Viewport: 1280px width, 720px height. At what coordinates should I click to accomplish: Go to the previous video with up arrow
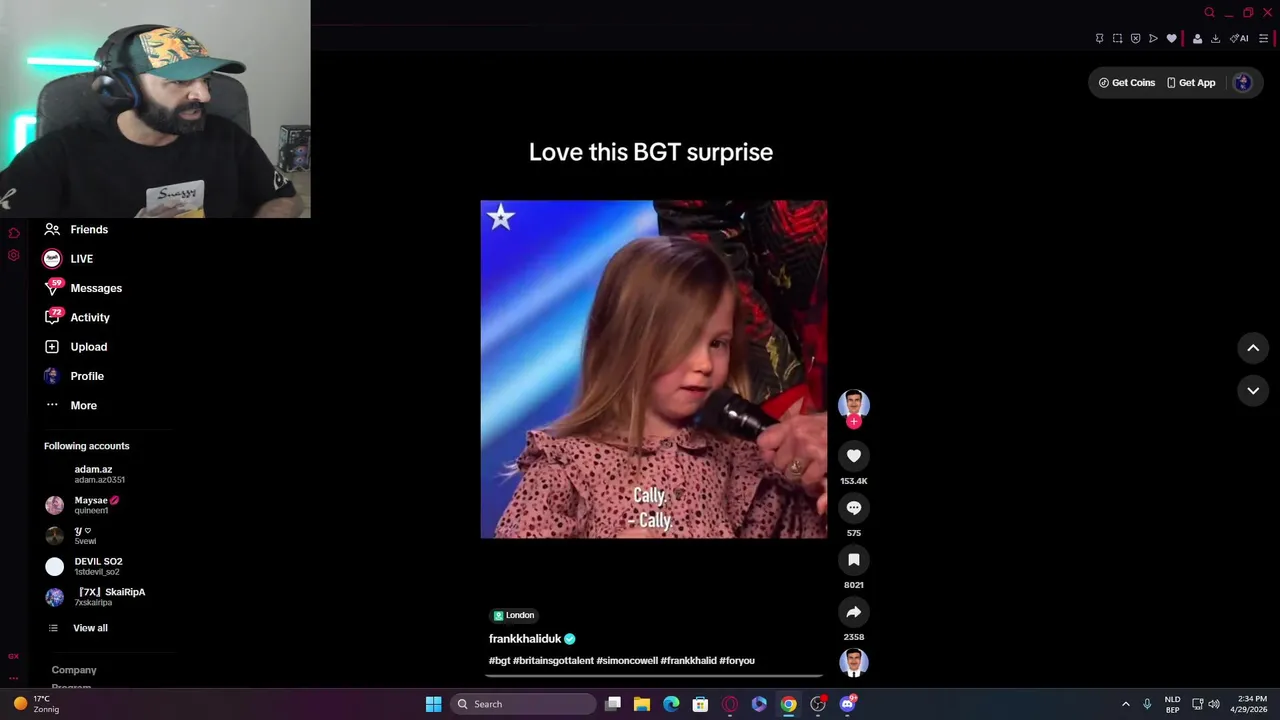point(1253,348)
